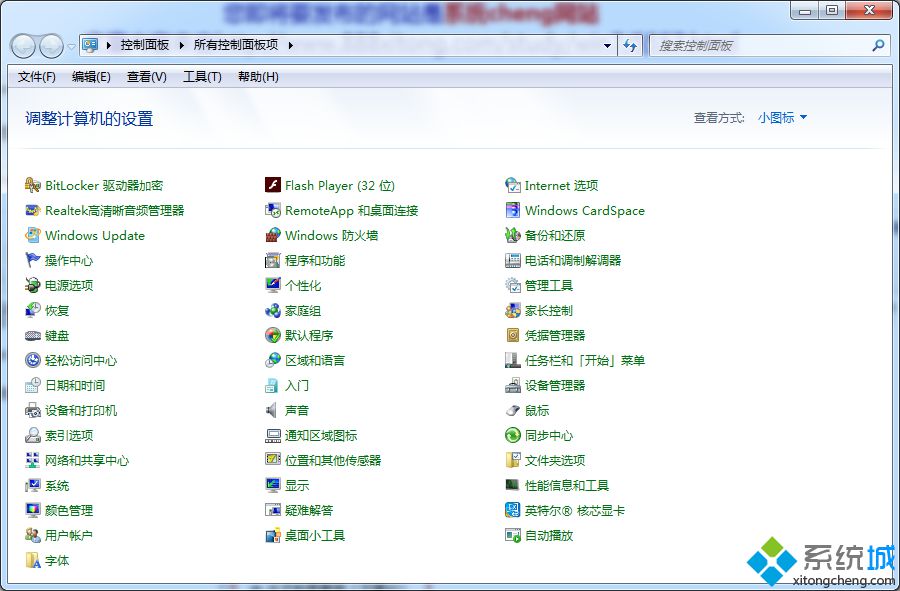Expand the arrow before 控制面板 breadcrumb
This screenshot has height=591, width=900.
(x=108, y=45)
